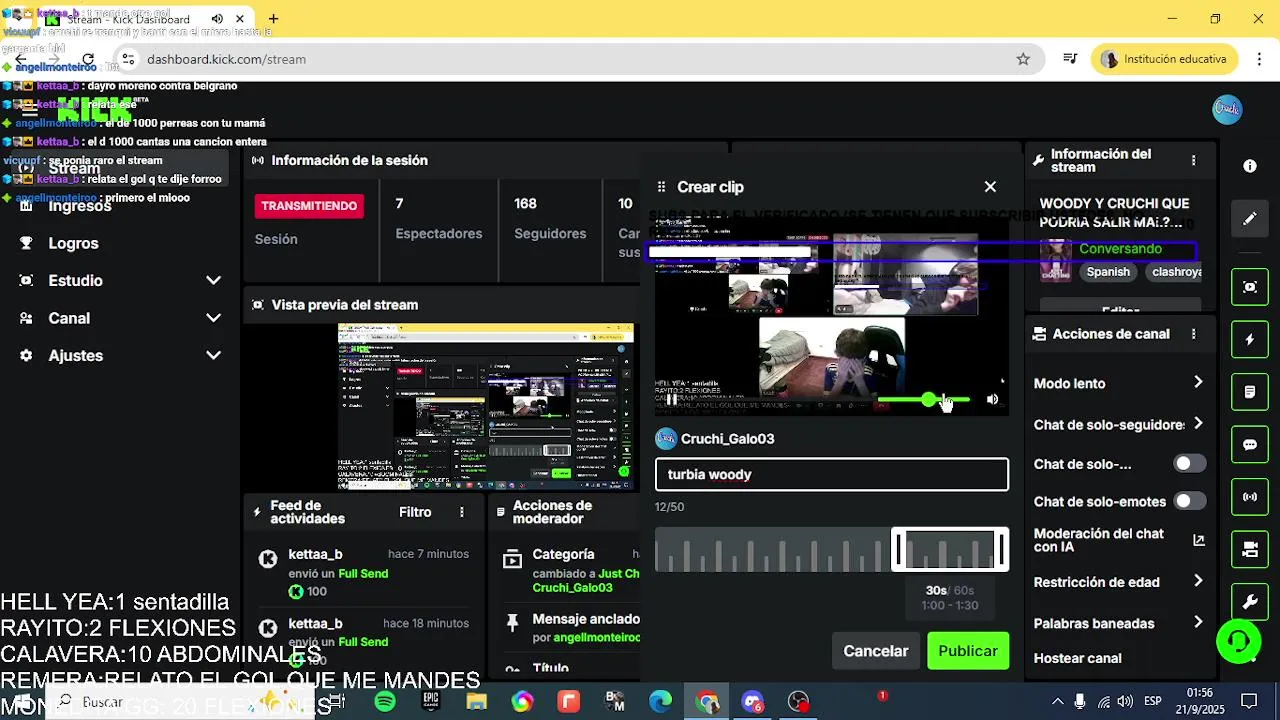The image size is (1280, 720).
Task: Open Epic Games launcher from the taskbar
Action: 431,702
